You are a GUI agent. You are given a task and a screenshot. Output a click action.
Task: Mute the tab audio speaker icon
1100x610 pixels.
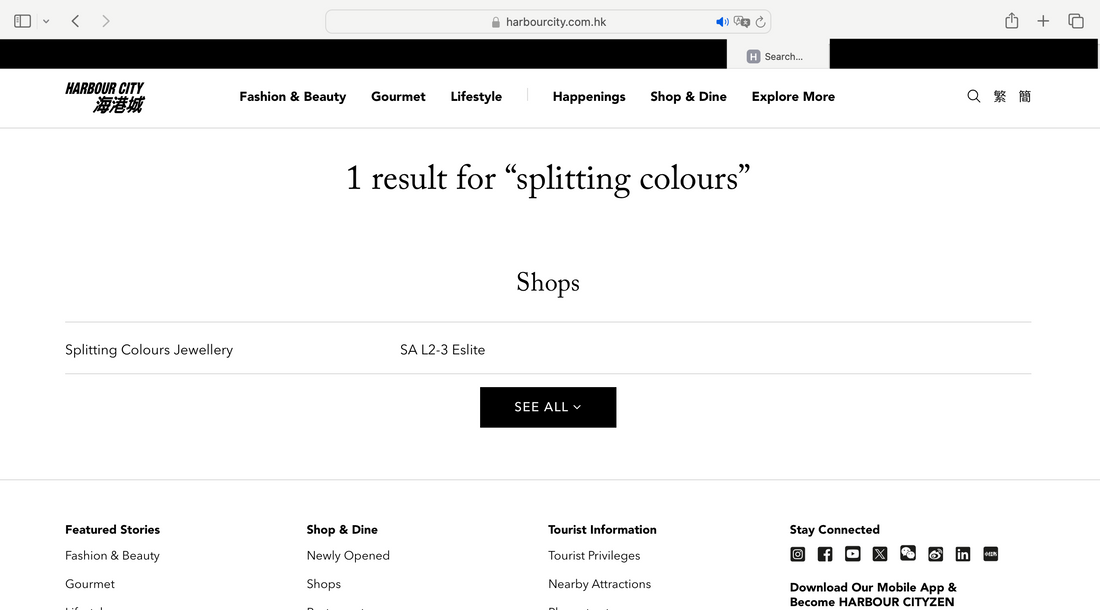[x=722, y=22]
